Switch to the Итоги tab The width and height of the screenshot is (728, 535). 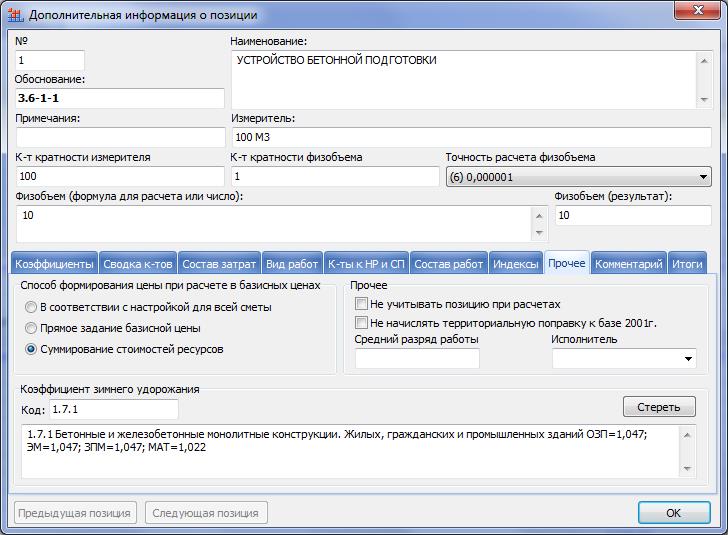pos(687,264)
